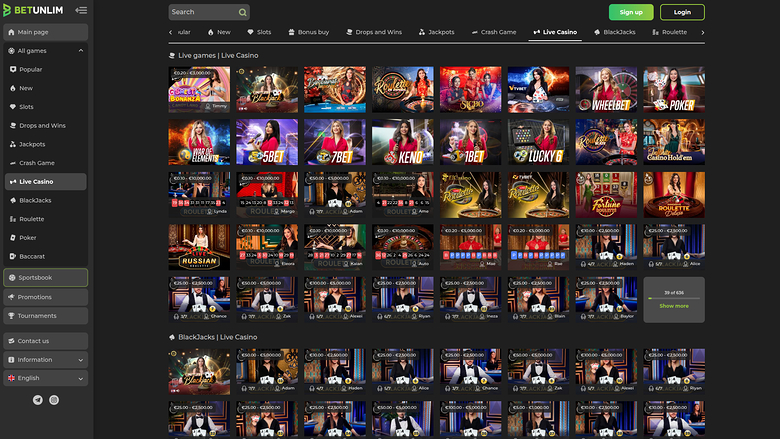Screen dimensions: 780x439
Task: Go to the Drops and Wins tab
Action: click(x=375, y=32)
